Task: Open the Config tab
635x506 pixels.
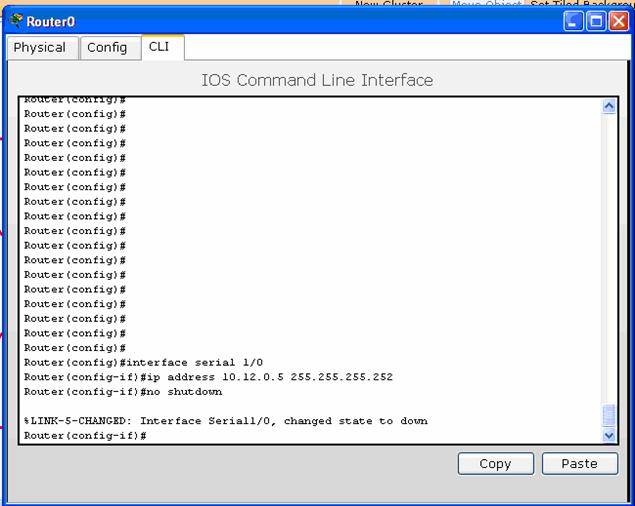Action: pos(107,47)
